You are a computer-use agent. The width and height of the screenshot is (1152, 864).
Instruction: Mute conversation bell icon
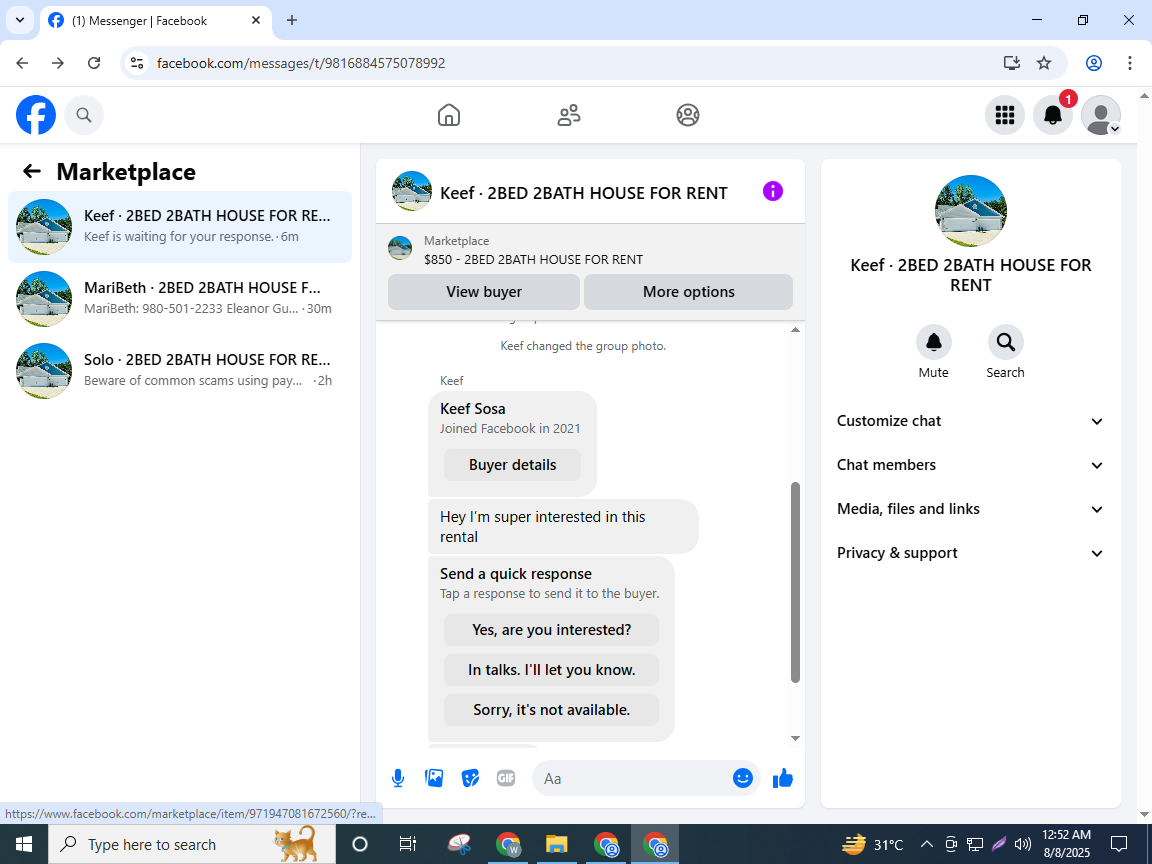934,342
